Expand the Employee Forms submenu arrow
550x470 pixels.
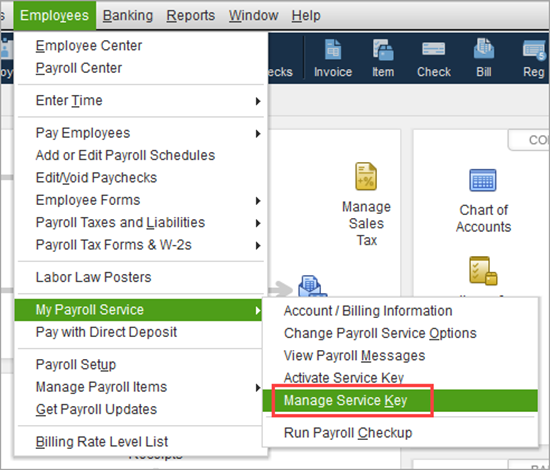(258, 201)
